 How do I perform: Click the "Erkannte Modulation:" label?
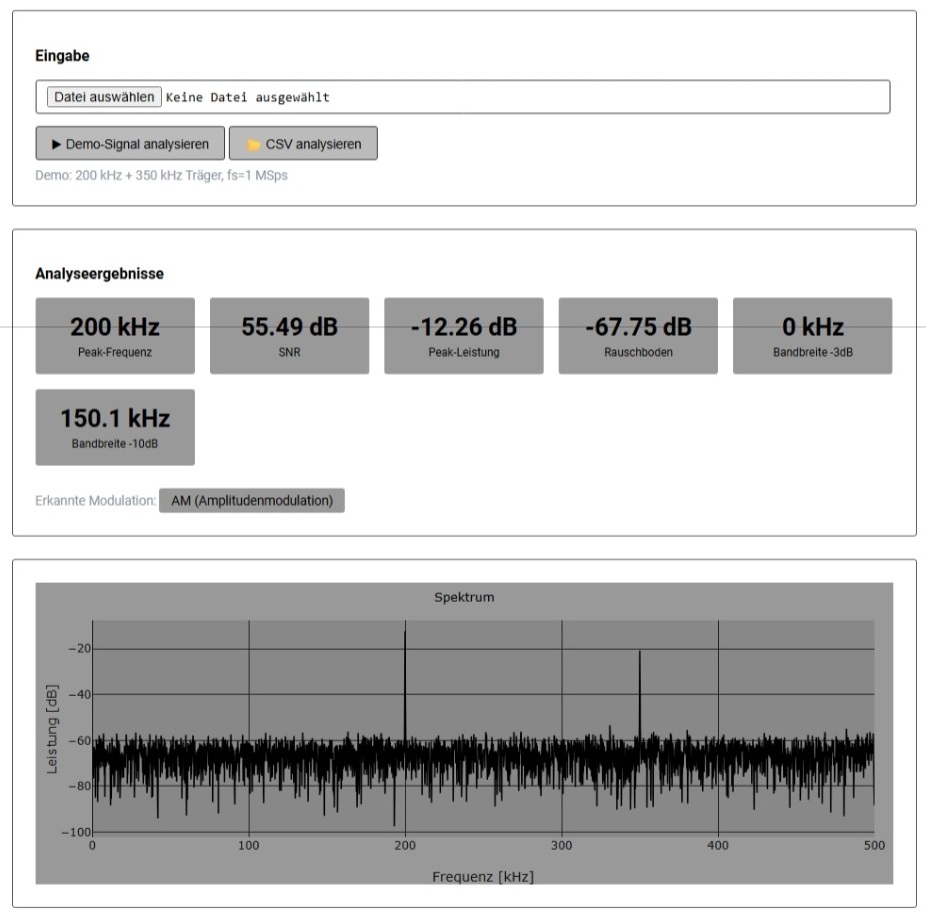pyautogui.click(x=95, y=500)
